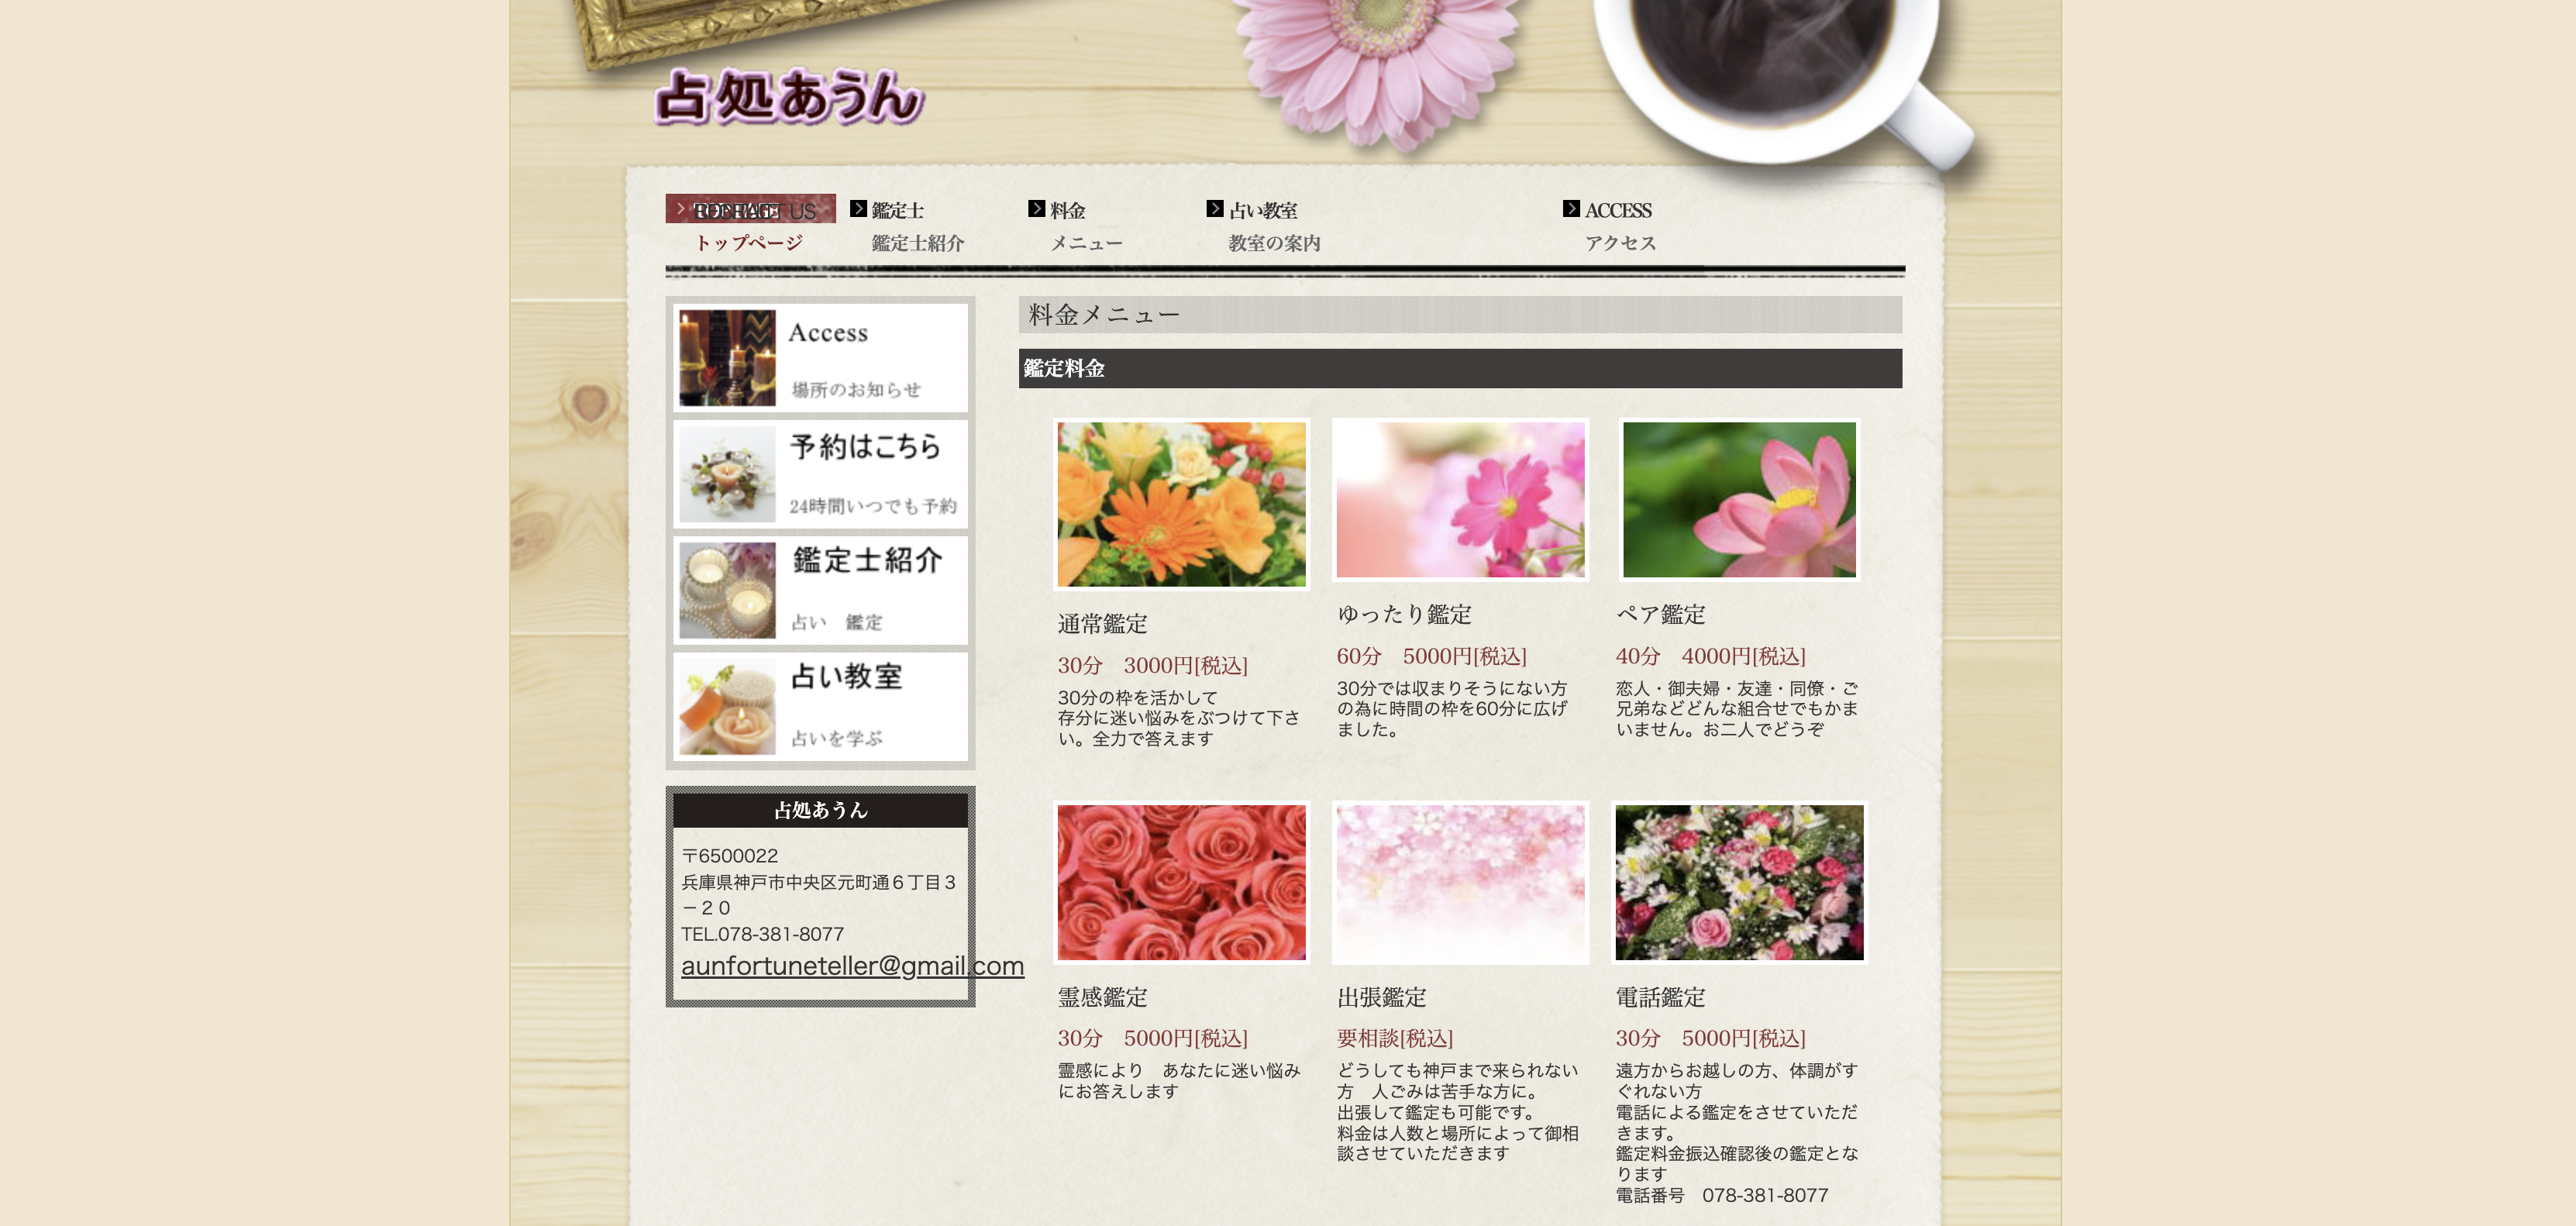The image size is (2576, 1226).
Task: Click the 予約はこちら reservation link
Action: [866, 448]
